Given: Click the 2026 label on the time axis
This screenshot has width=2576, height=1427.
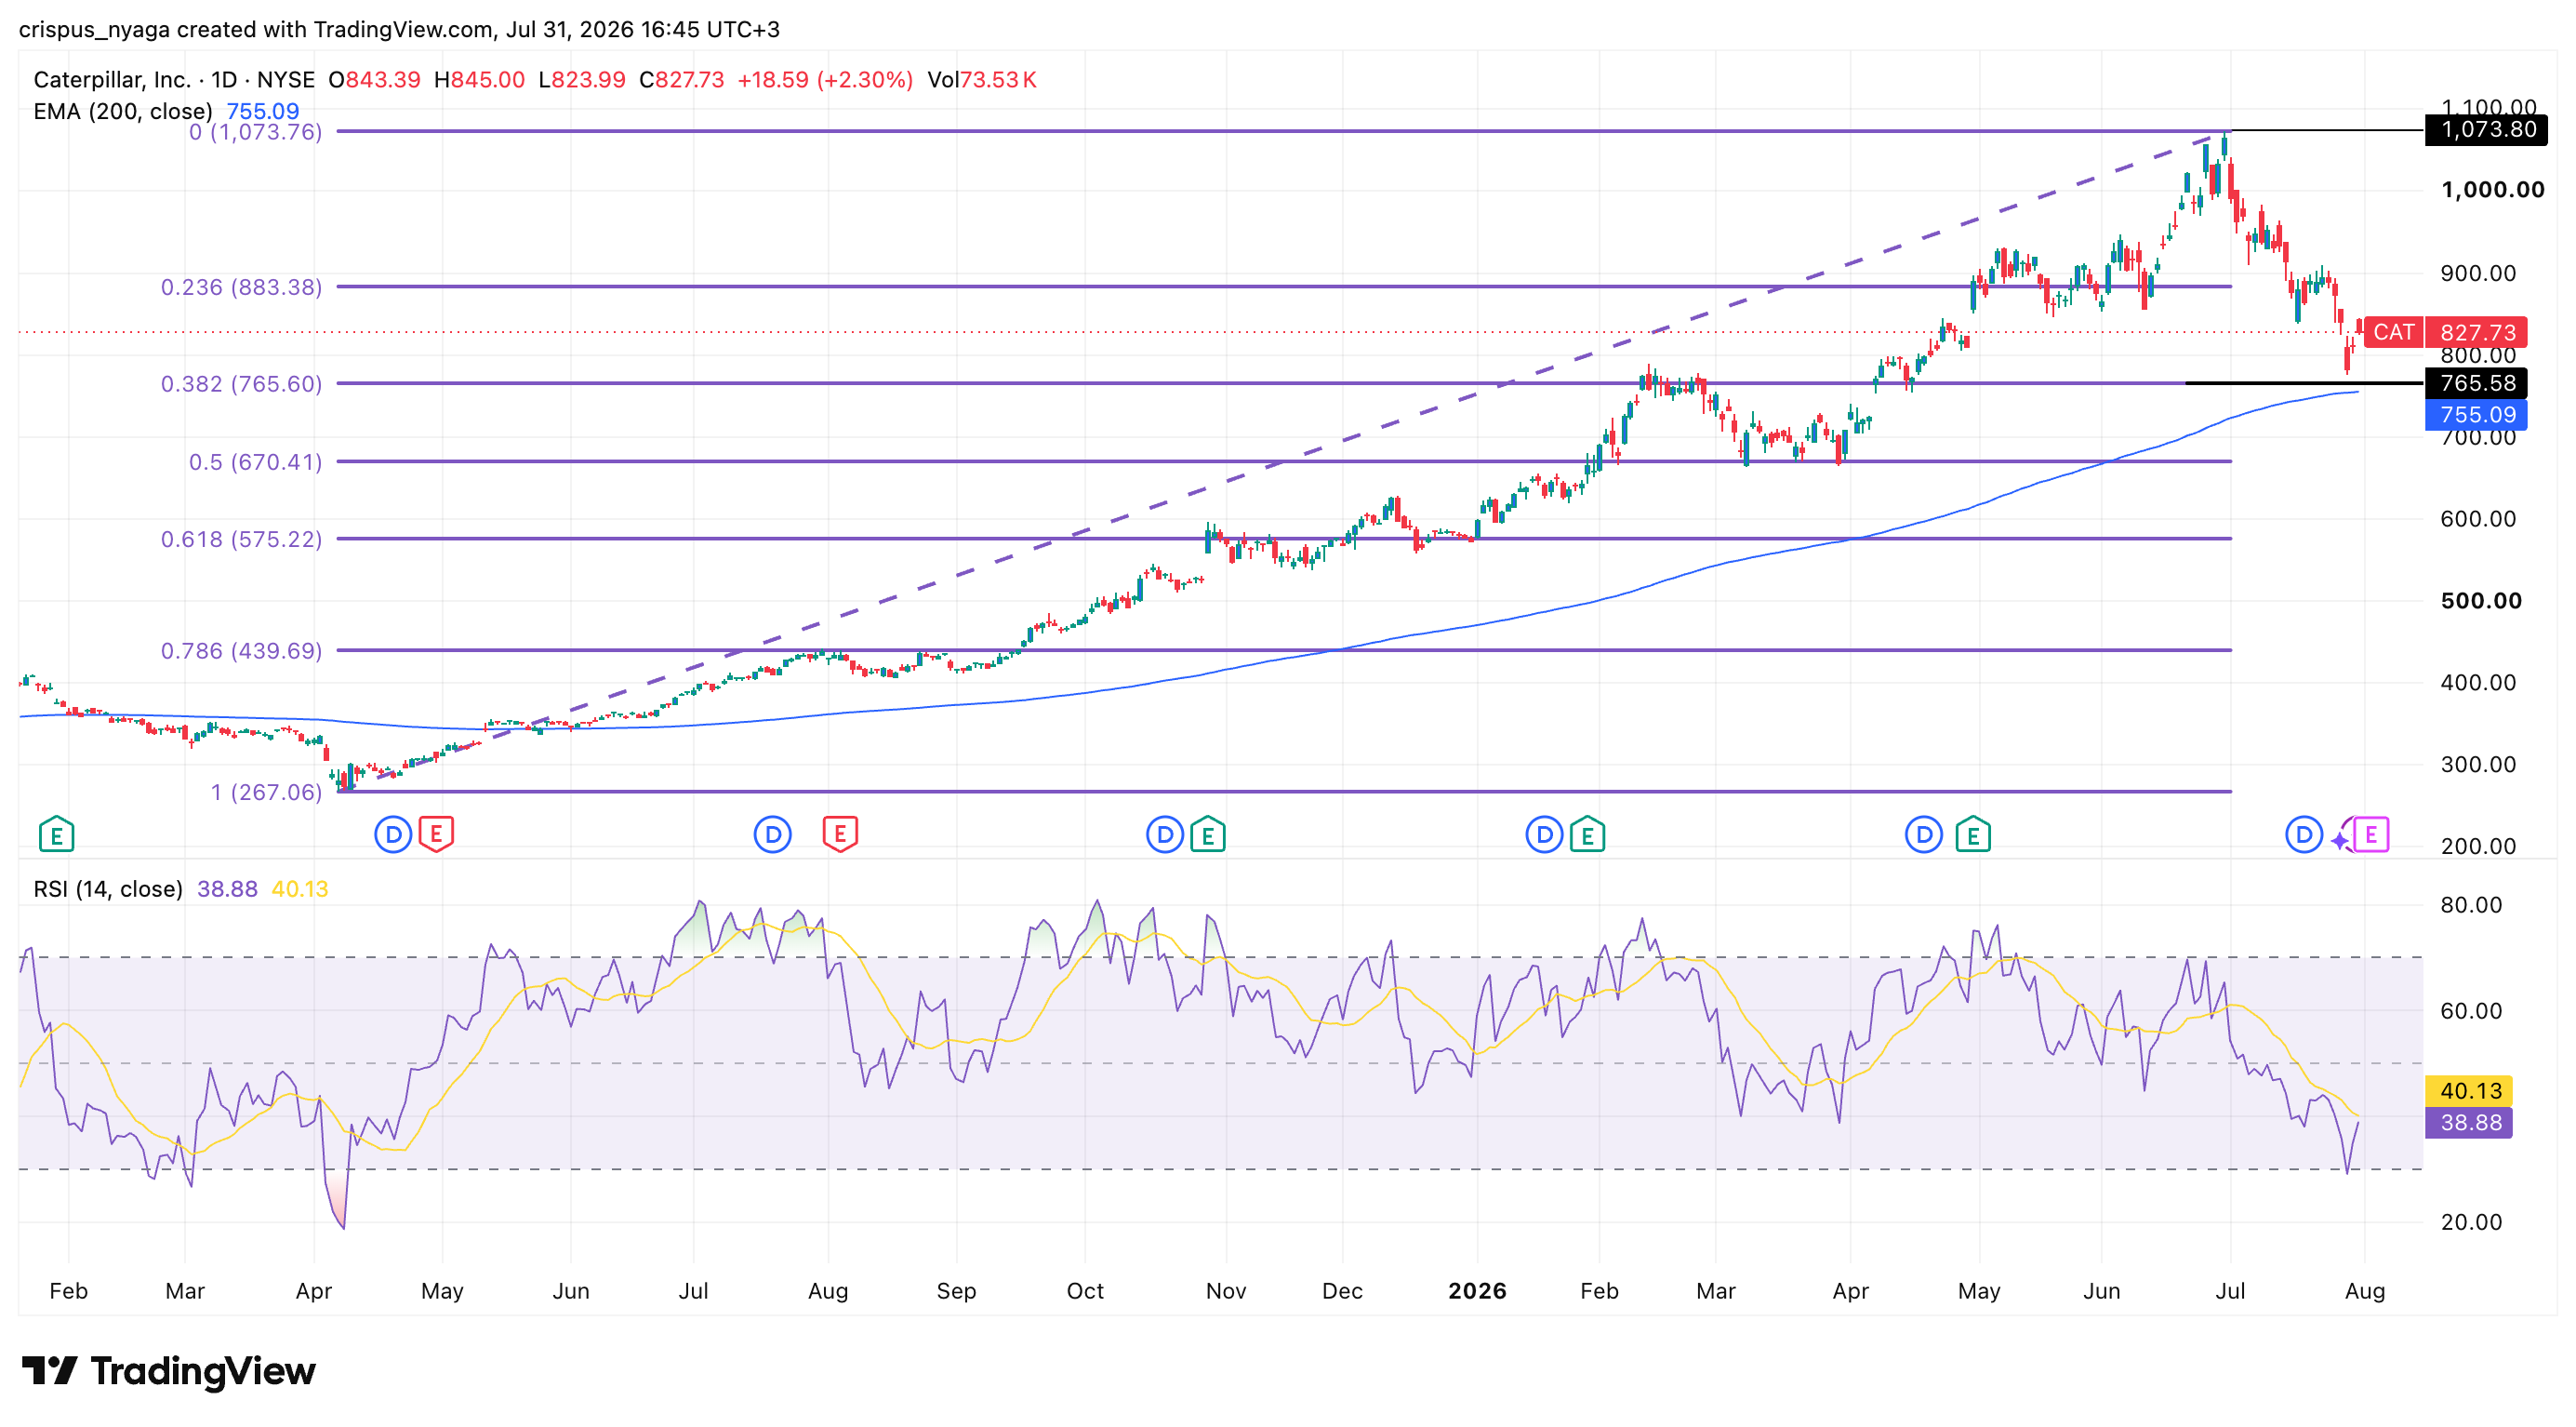Looking at the screenshot, I should (1477, 1291).
